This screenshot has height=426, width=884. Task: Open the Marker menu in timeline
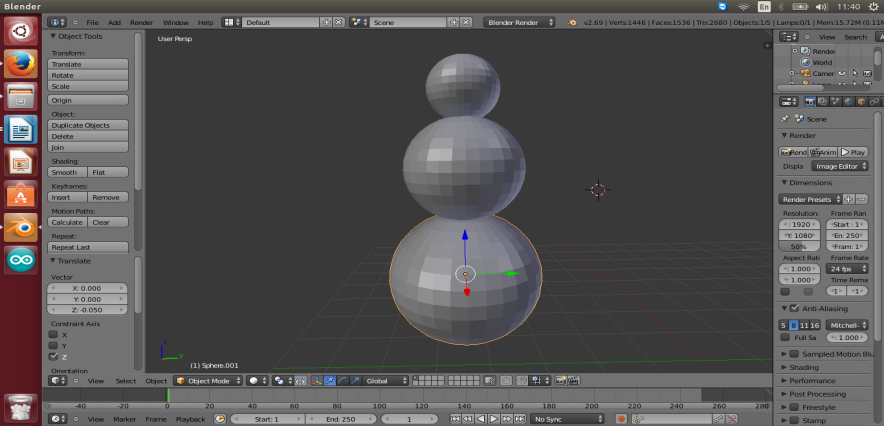coord(125,419)
